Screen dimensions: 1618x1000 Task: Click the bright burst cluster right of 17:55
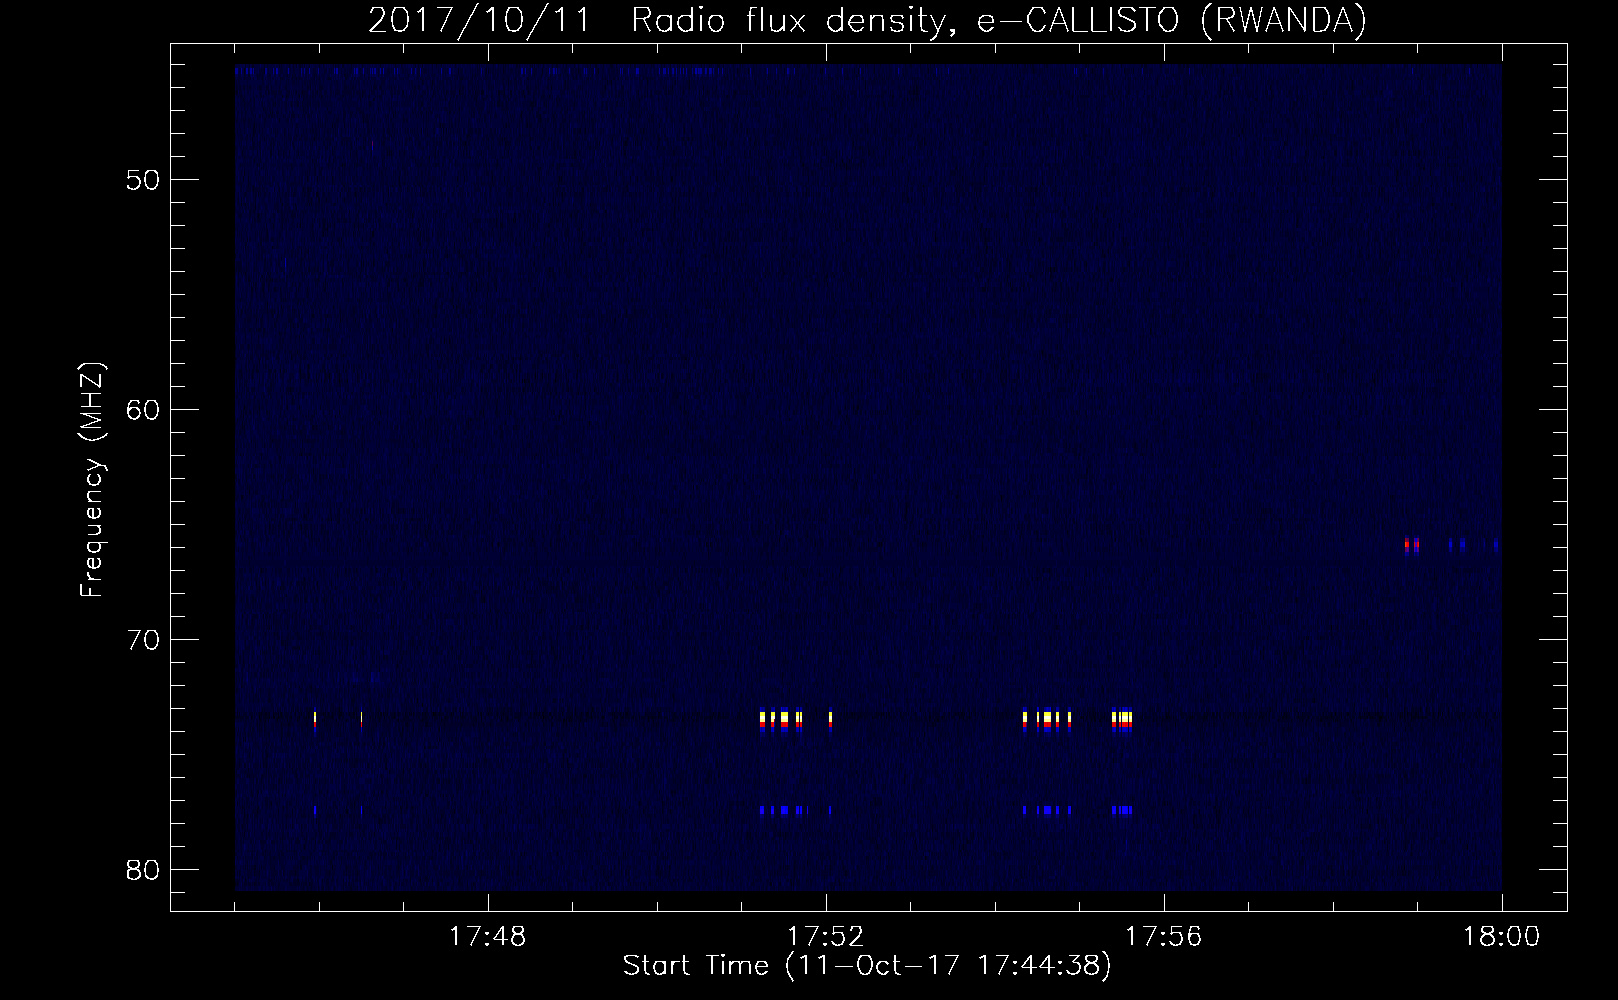coord(1122,721)
